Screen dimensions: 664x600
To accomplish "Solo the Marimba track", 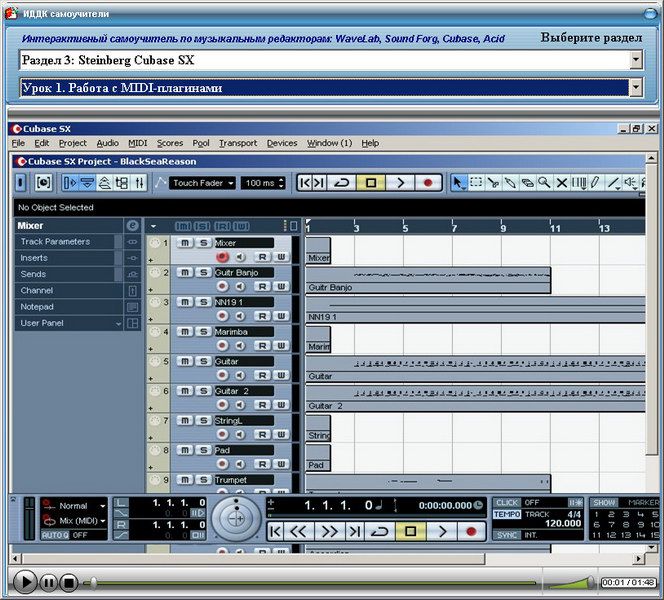I will pos(201,331).
